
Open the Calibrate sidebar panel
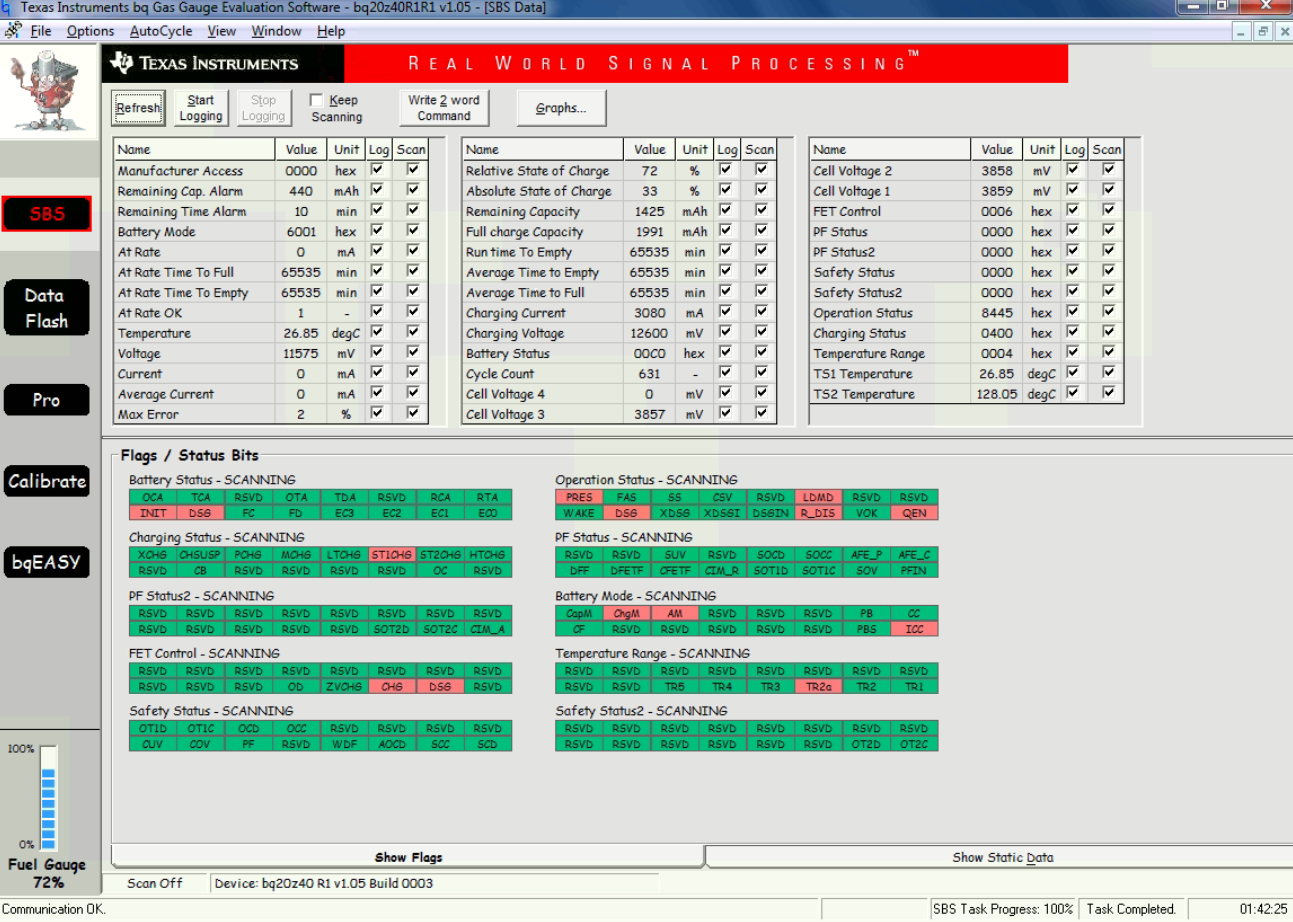pyautogui.click(x=46, y=481)
